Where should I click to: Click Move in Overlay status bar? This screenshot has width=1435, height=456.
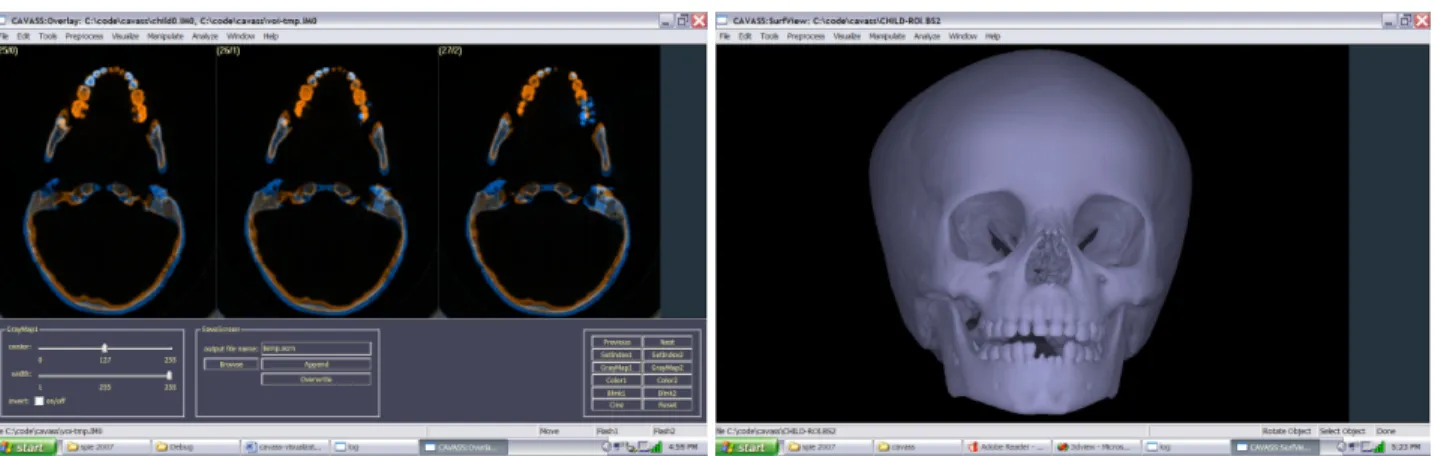[x=550, y=431]
